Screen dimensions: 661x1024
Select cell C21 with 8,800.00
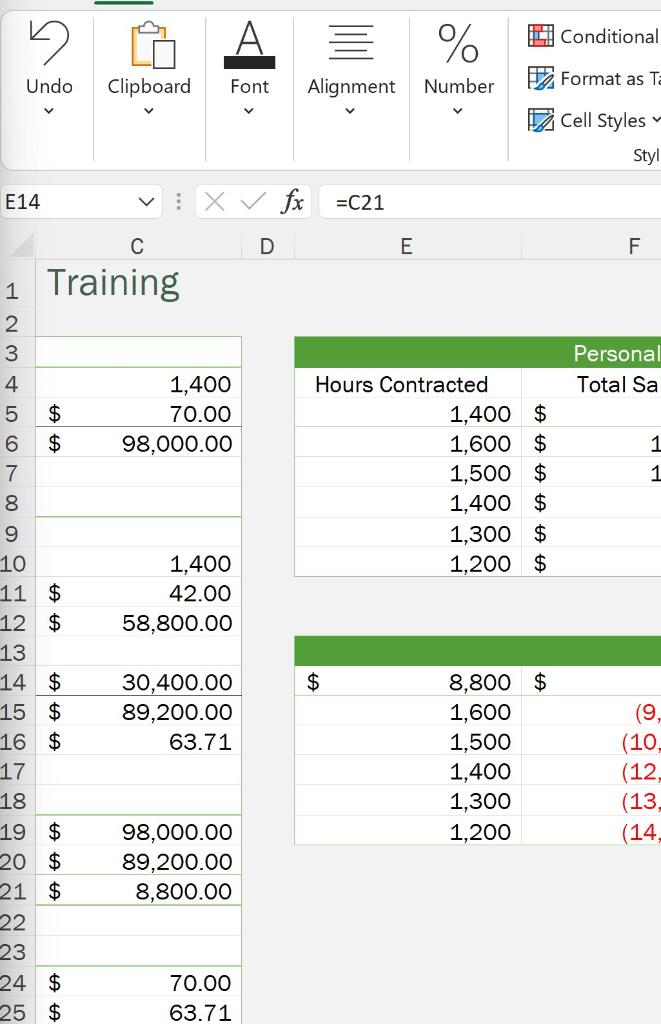click(x=138, y=891)
